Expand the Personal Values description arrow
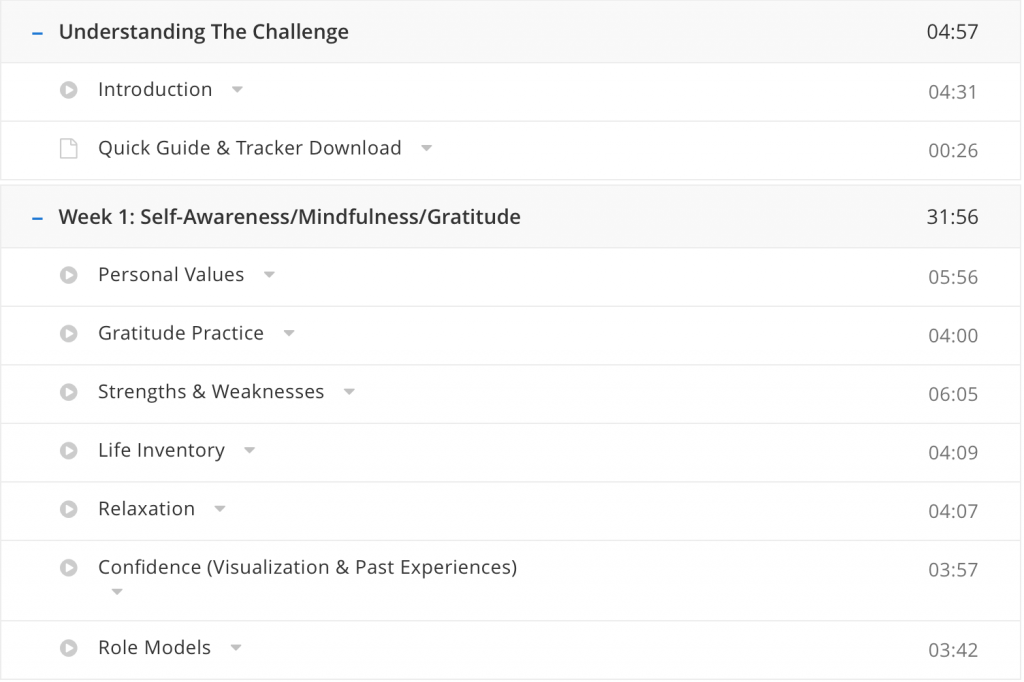Screen dimensions: 1024x682 tap(269, 275)
